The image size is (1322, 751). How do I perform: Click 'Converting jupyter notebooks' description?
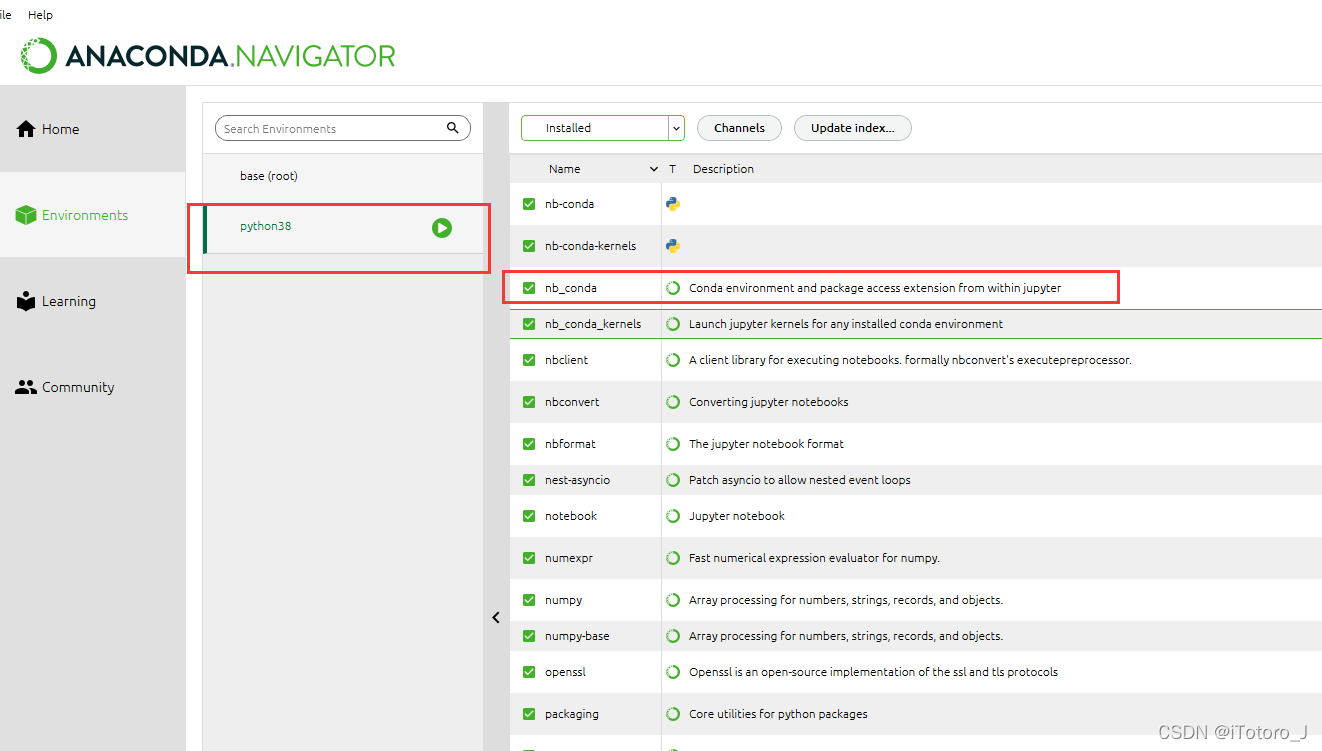point(768,402)
